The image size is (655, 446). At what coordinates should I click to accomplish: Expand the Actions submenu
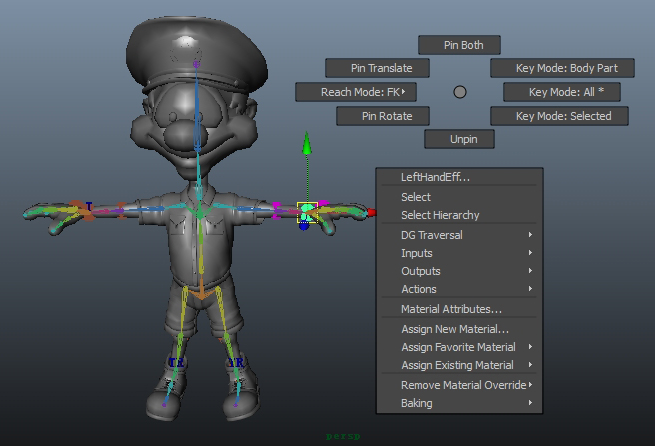tap(459, 289)
